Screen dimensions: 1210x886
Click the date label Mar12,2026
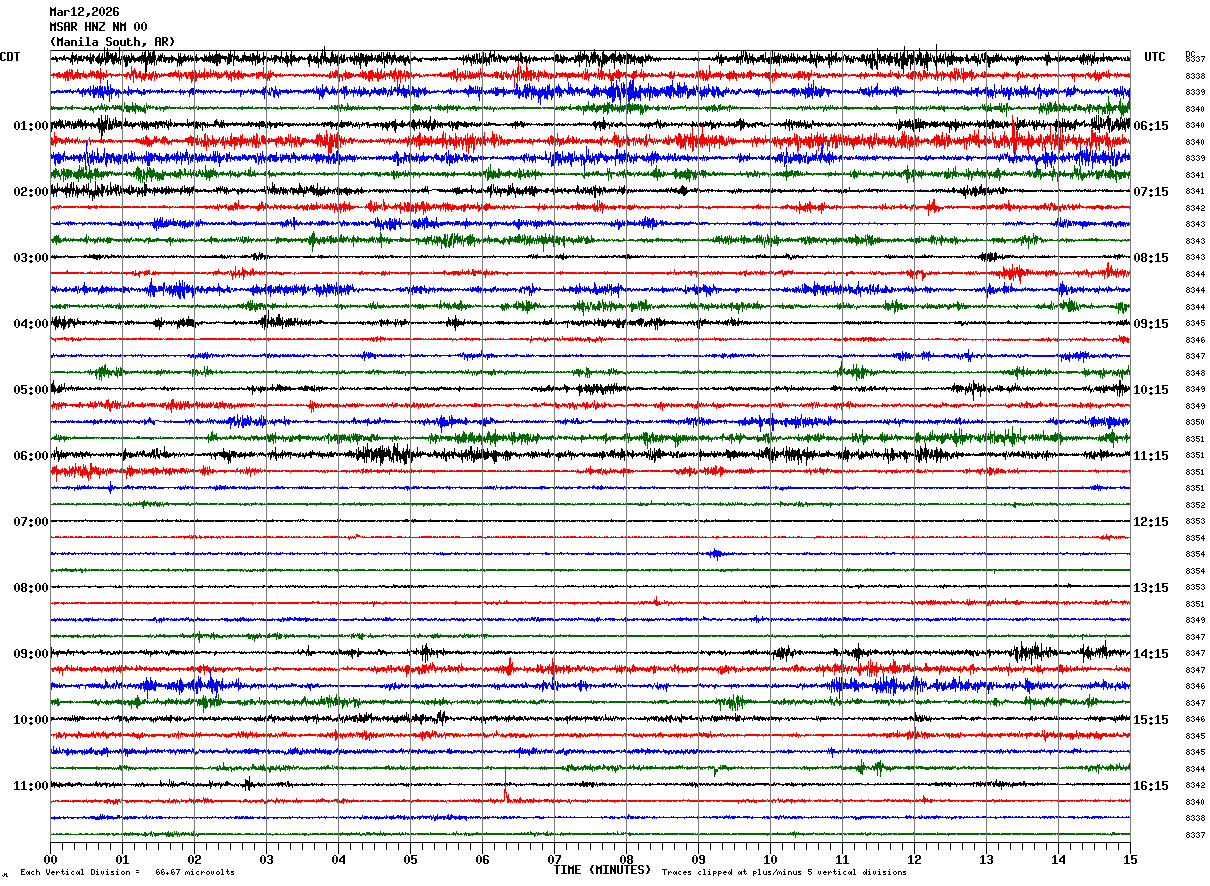coord(84,12)
